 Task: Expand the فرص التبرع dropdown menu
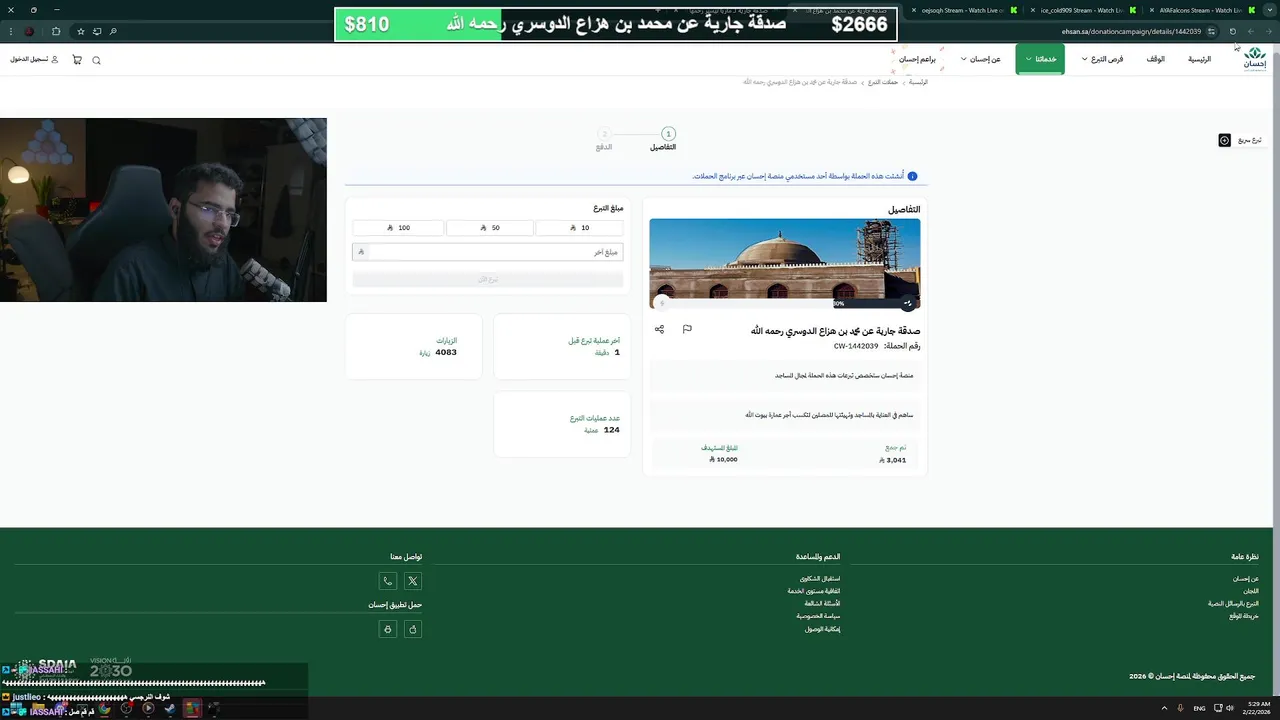(x=1101, y=59)
